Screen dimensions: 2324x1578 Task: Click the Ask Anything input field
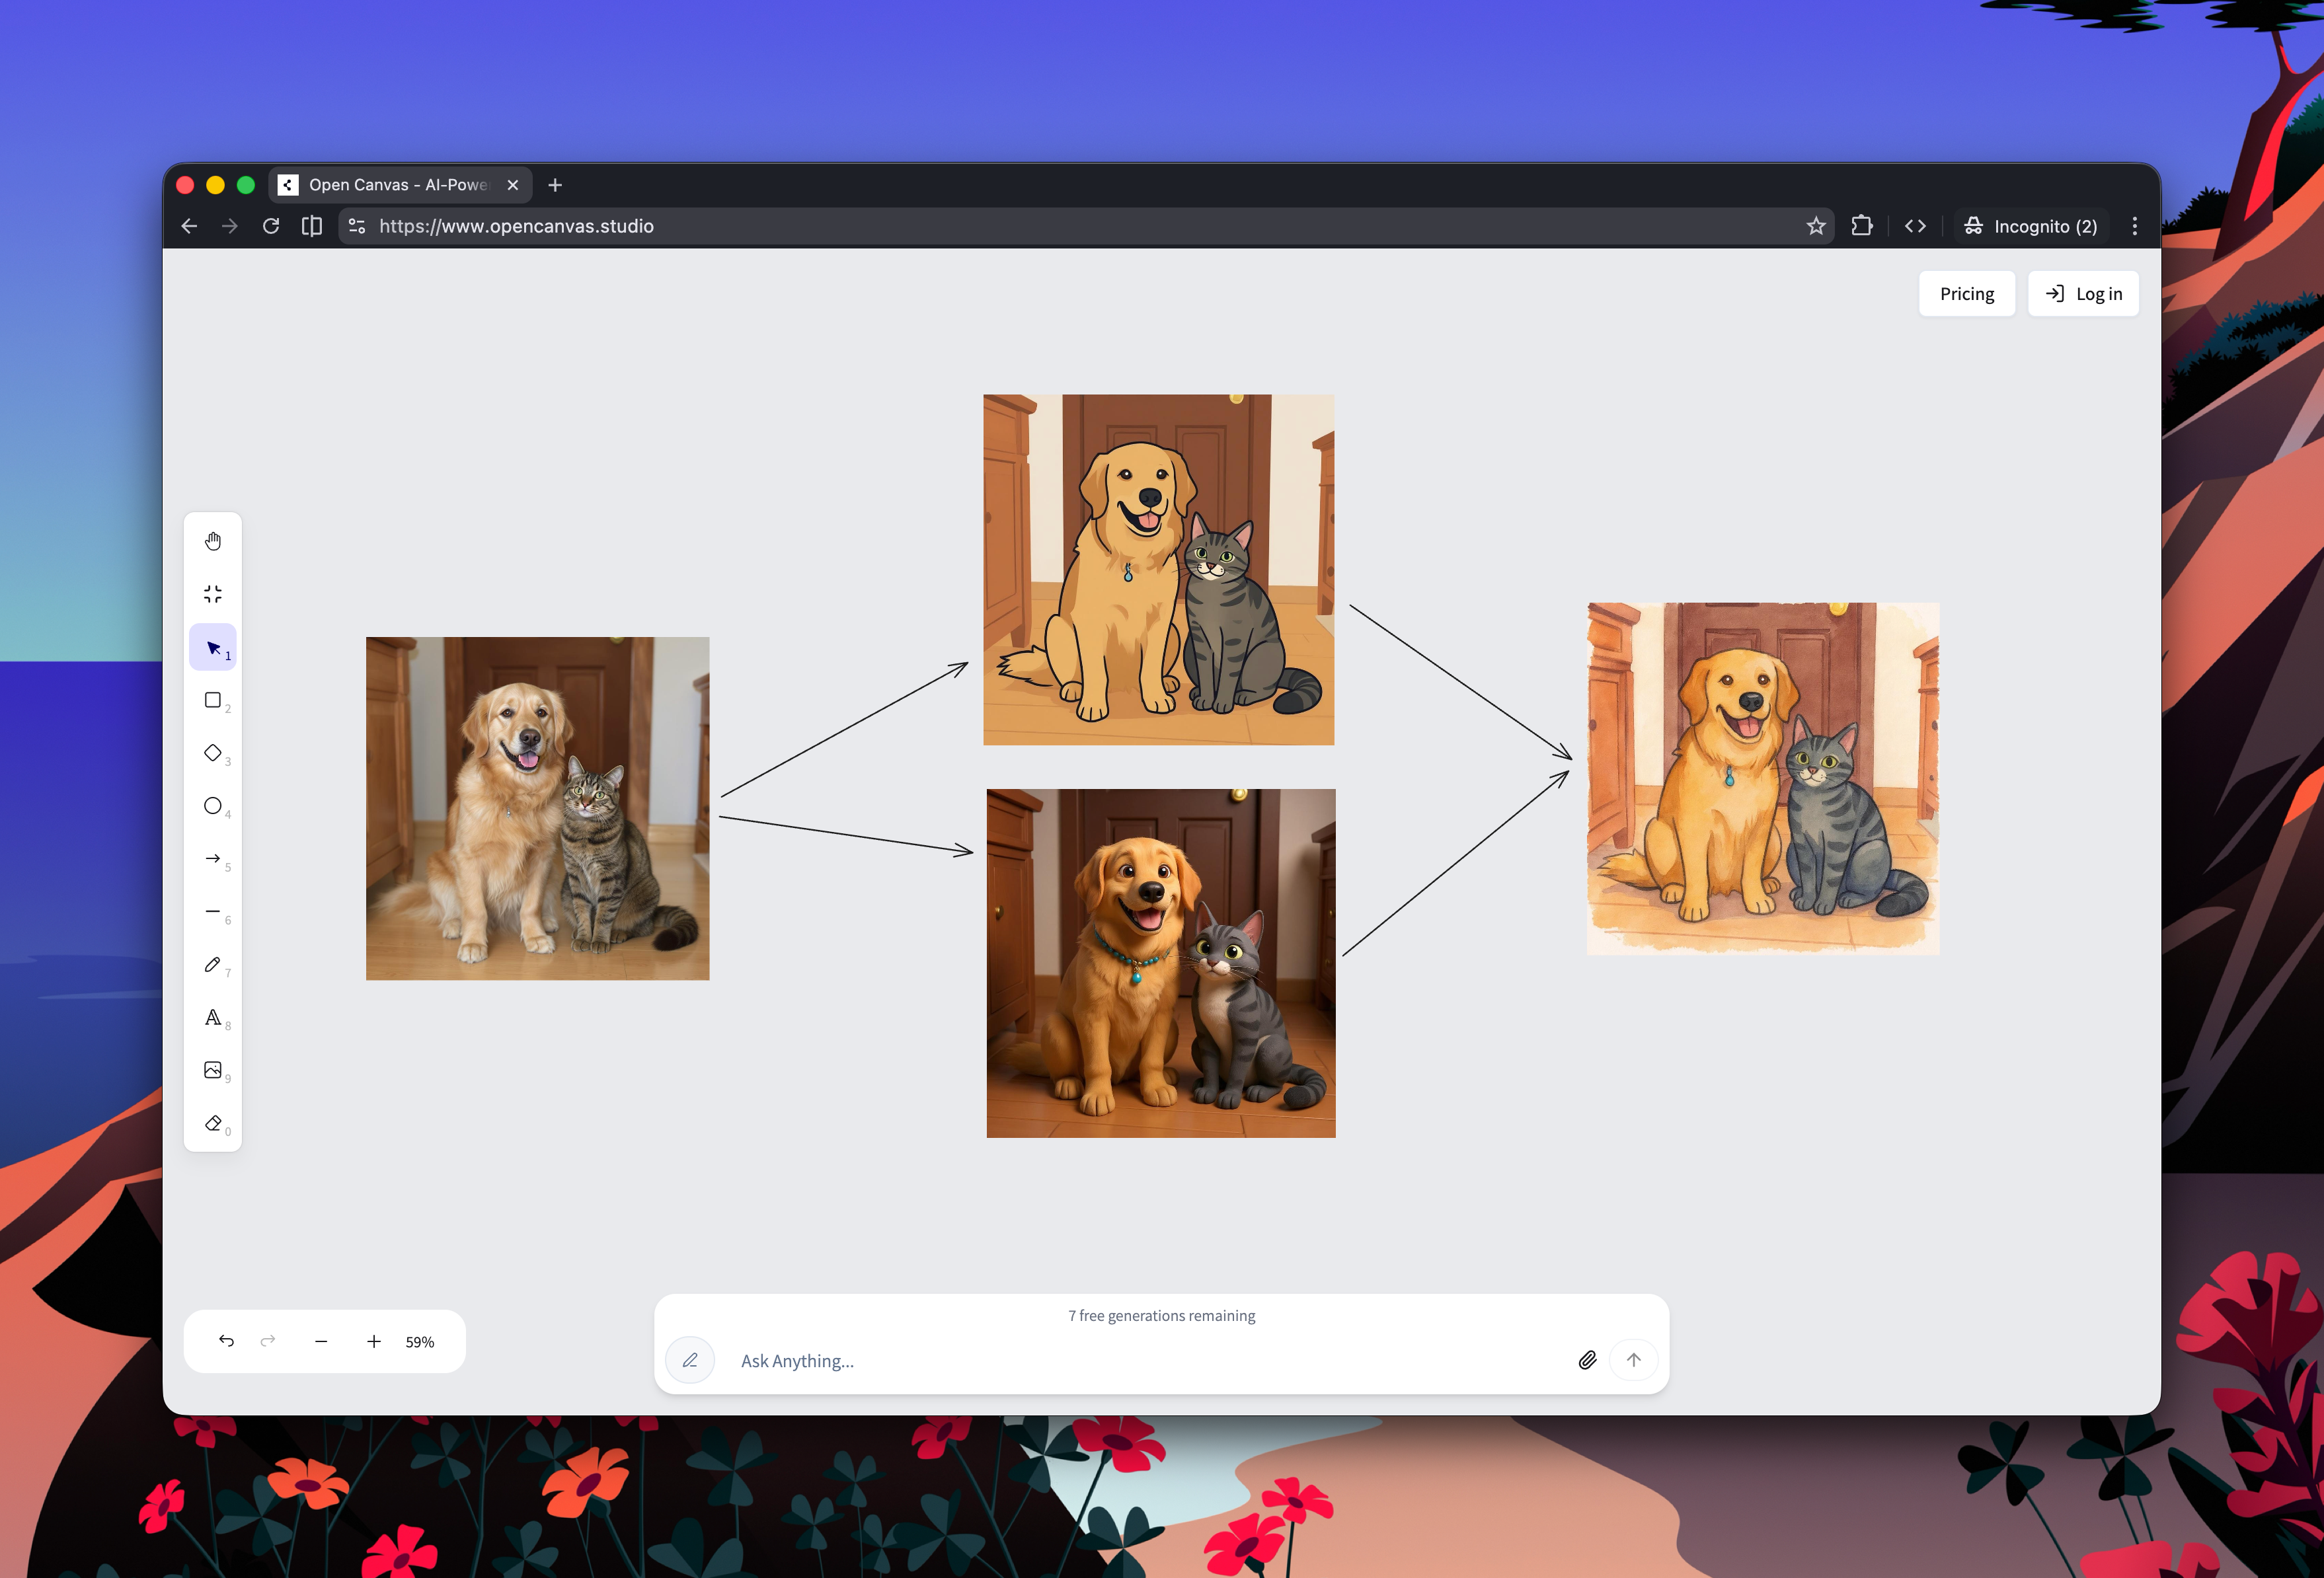point(1000,1360)
